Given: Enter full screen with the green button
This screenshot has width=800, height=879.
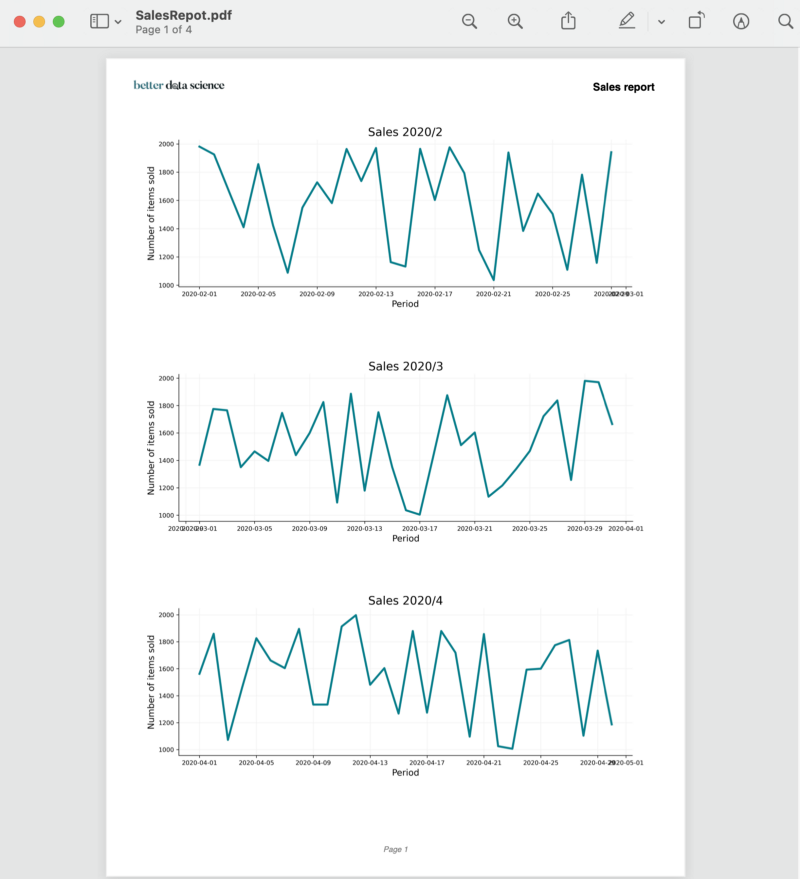Looking at the screenshot, I should pos(58,21).
